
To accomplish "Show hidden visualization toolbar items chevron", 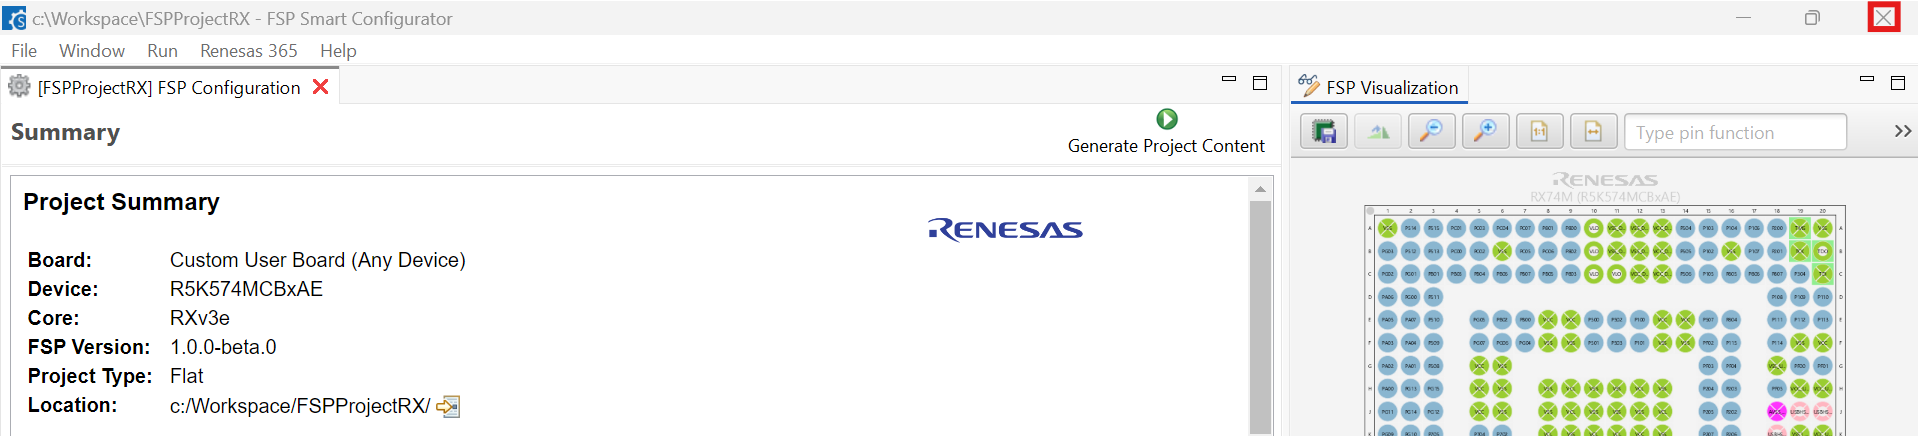I will click(x=1902, y=131).
